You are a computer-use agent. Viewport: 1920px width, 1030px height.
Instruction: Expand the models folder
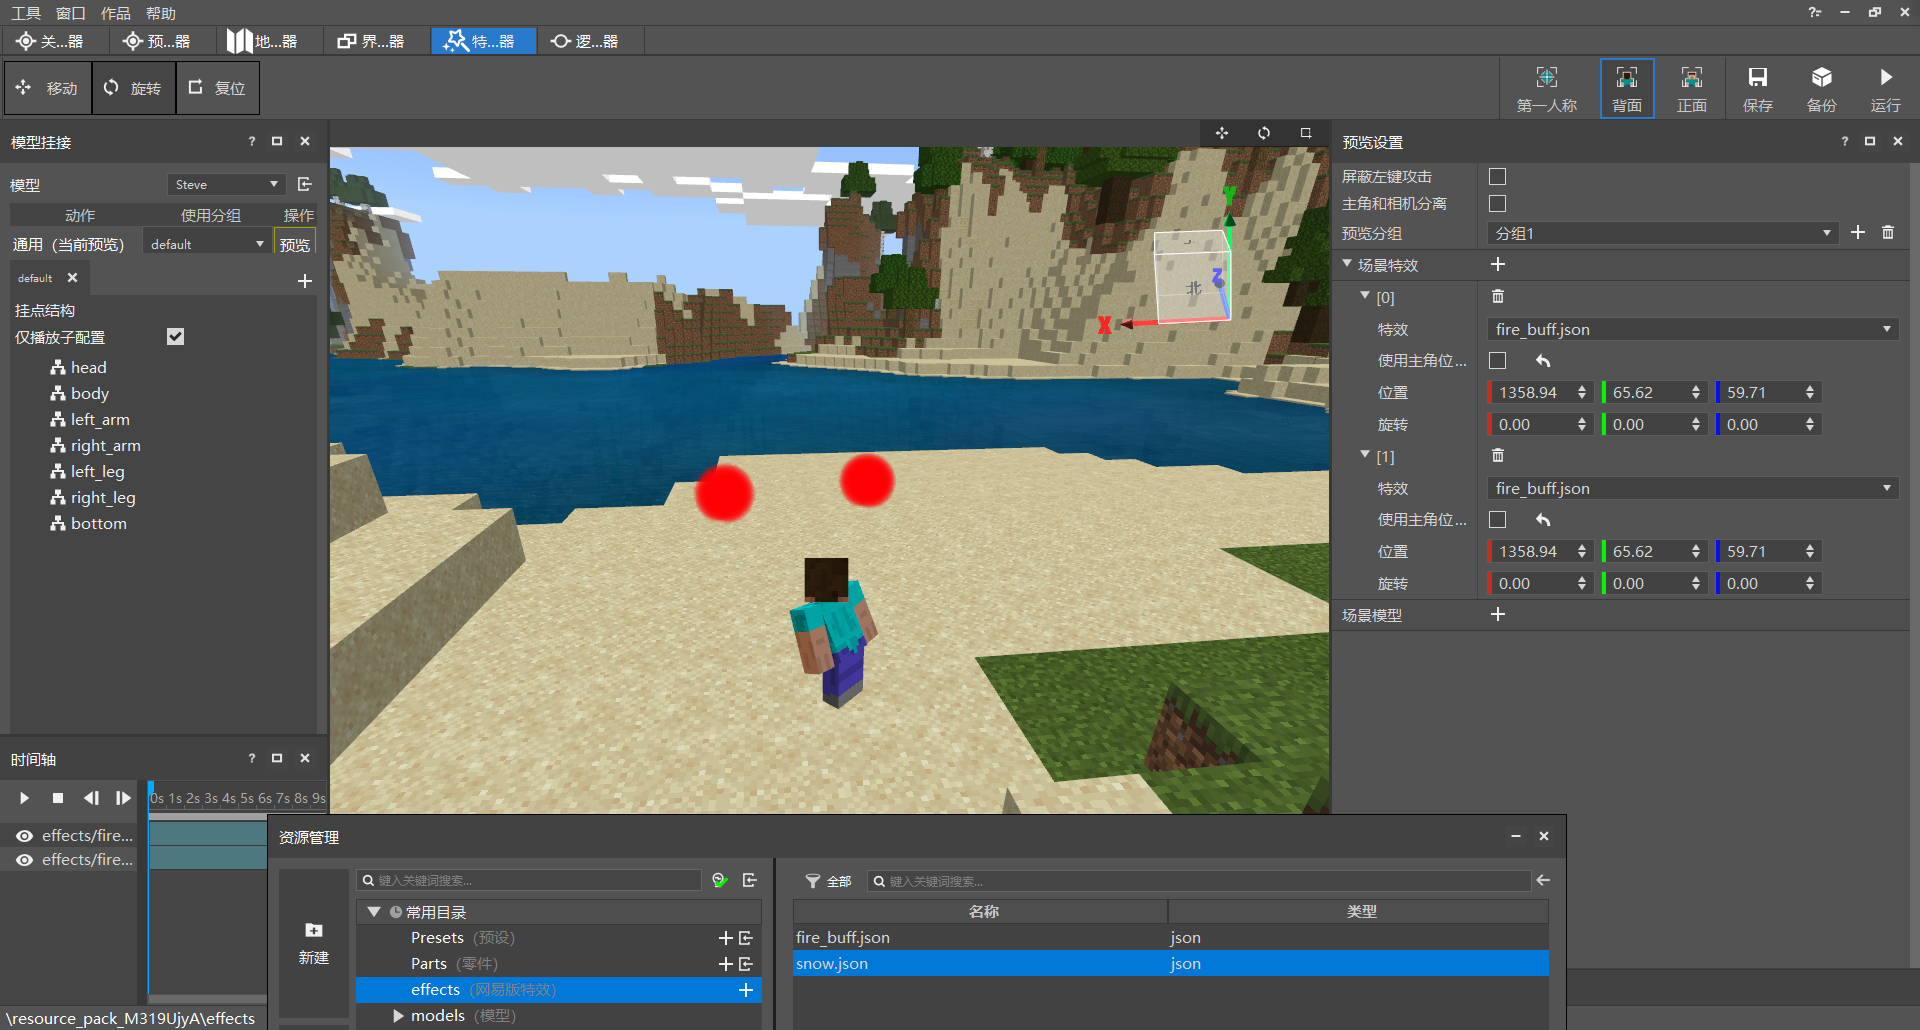(398, 1015)
